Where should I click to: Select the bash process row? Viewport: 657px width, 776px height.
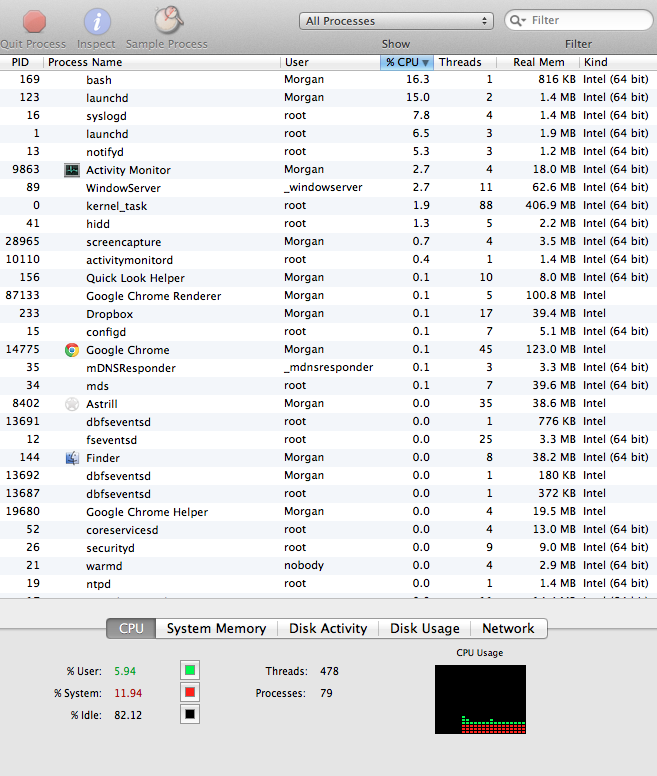328,80
